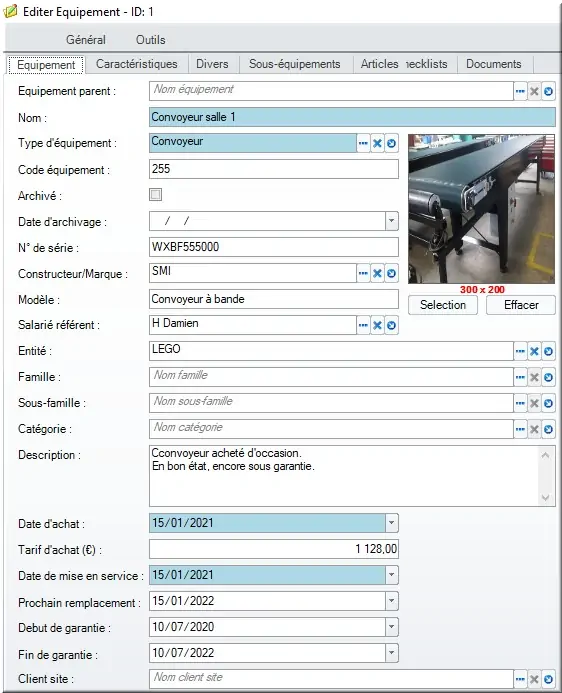The image size is (562, 693).
Task: Open the Outils menu
Action: point(151,40)
